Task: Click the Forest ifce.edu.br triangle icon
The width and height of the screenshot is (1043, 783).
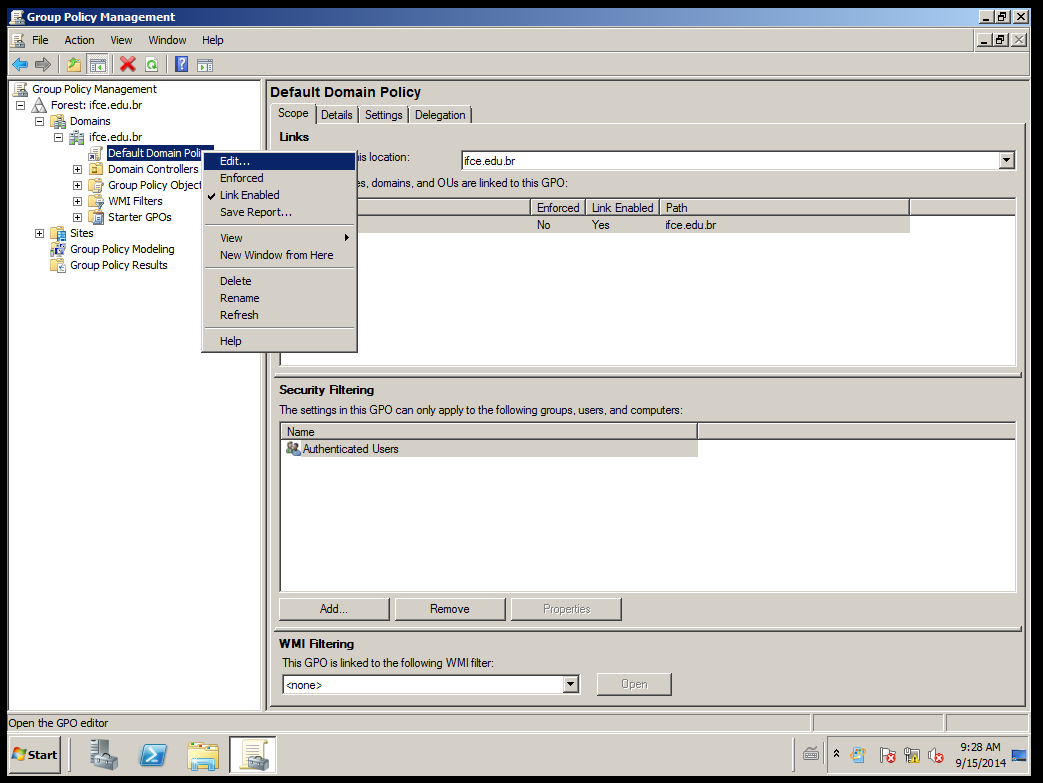Action: [x=39, y=105]
